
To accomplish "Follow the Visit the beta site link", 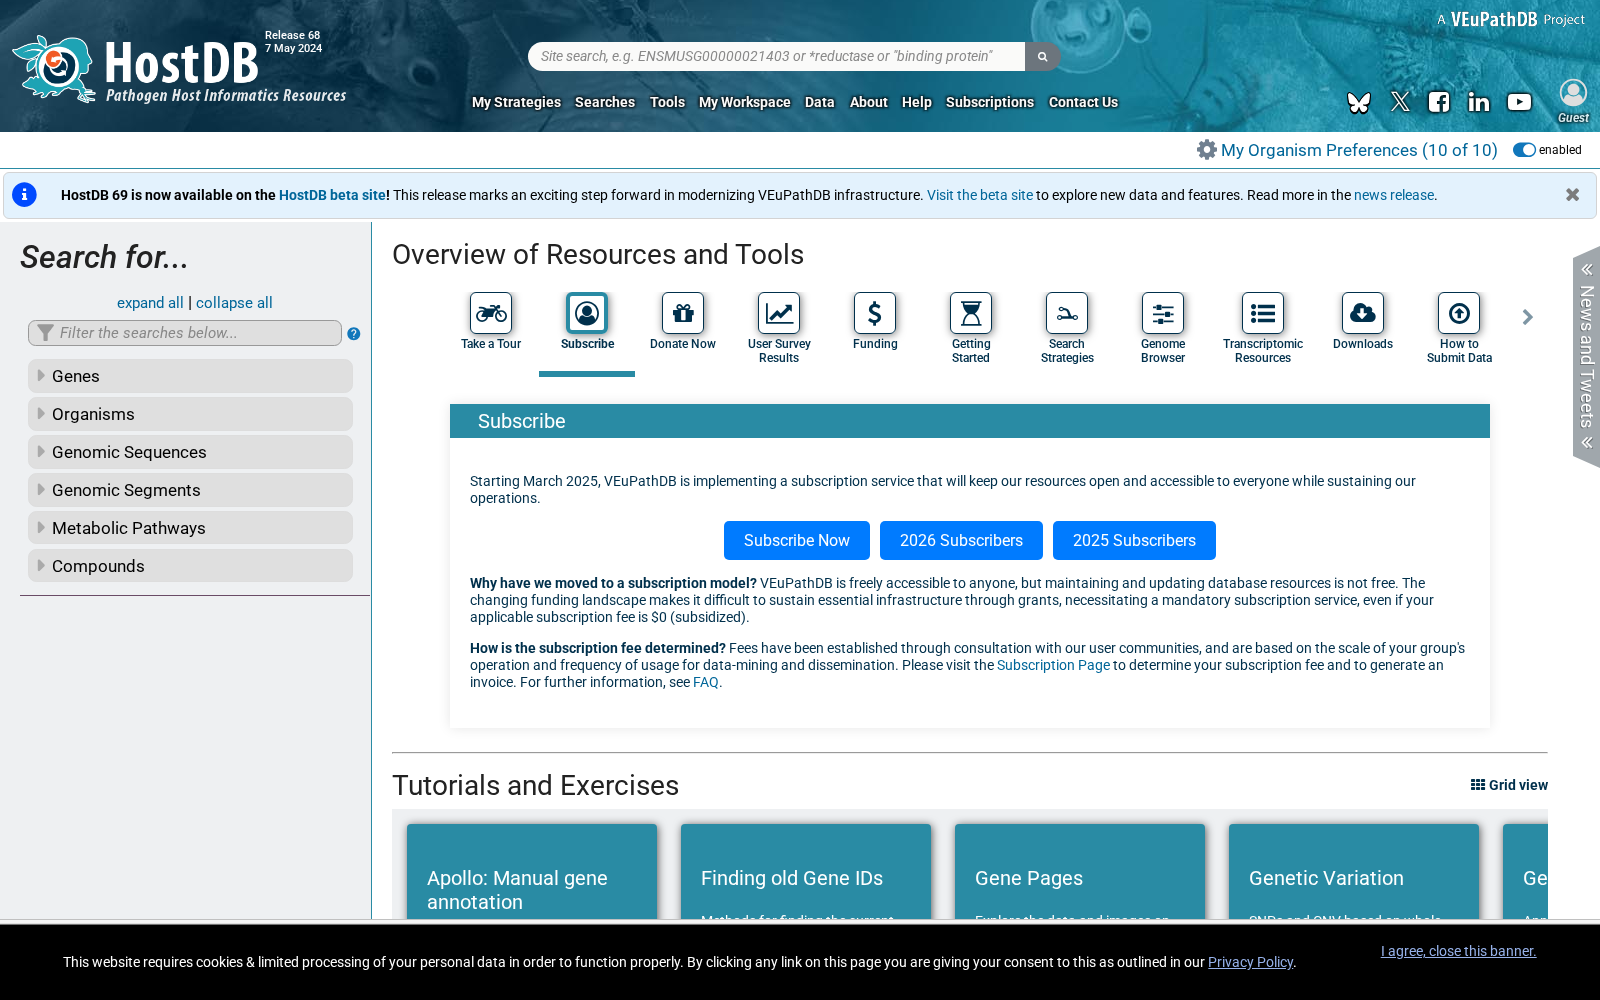I will coord(980,195).
